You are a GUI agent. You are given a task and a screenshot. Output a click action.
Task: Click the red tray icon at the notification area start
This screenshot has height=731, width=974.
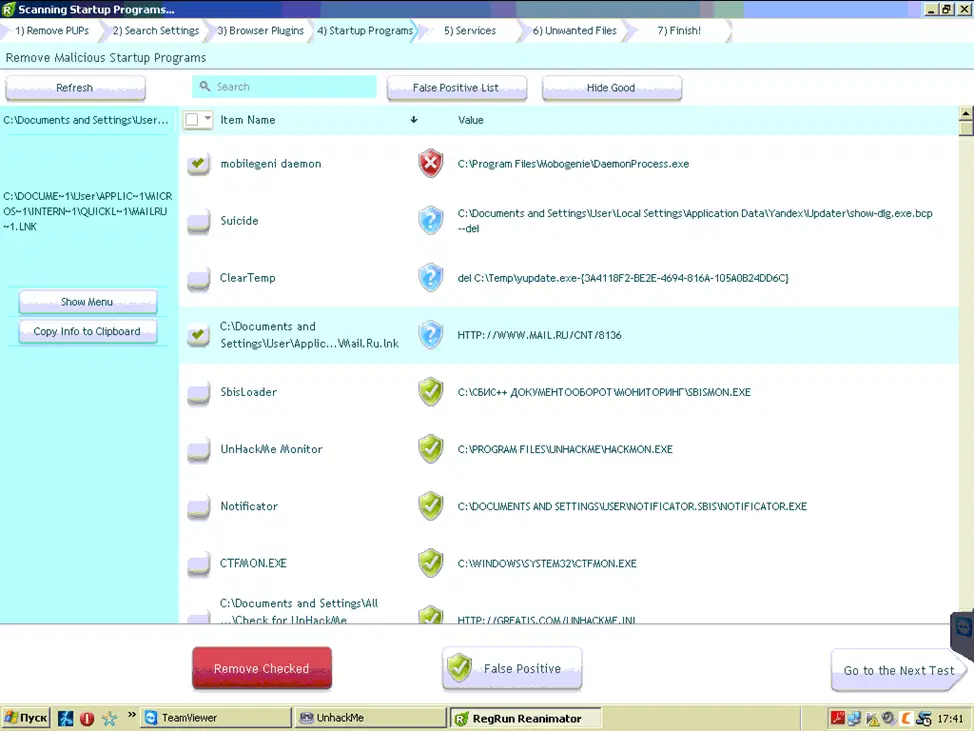837,719
